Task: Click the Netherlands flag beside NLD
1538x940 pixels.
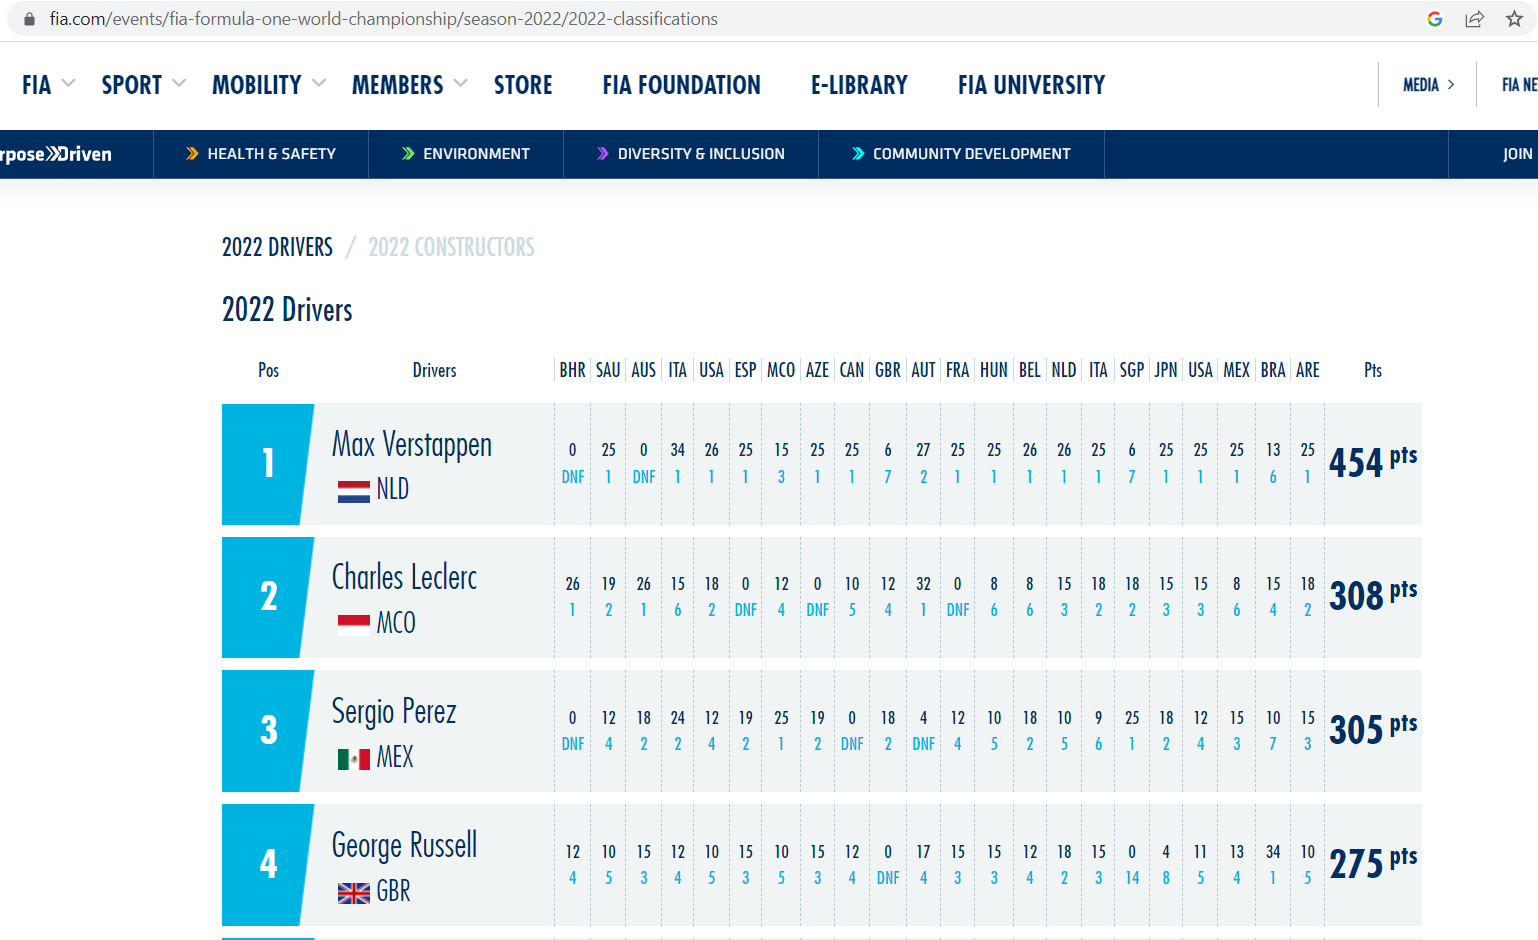Action: 354,491
